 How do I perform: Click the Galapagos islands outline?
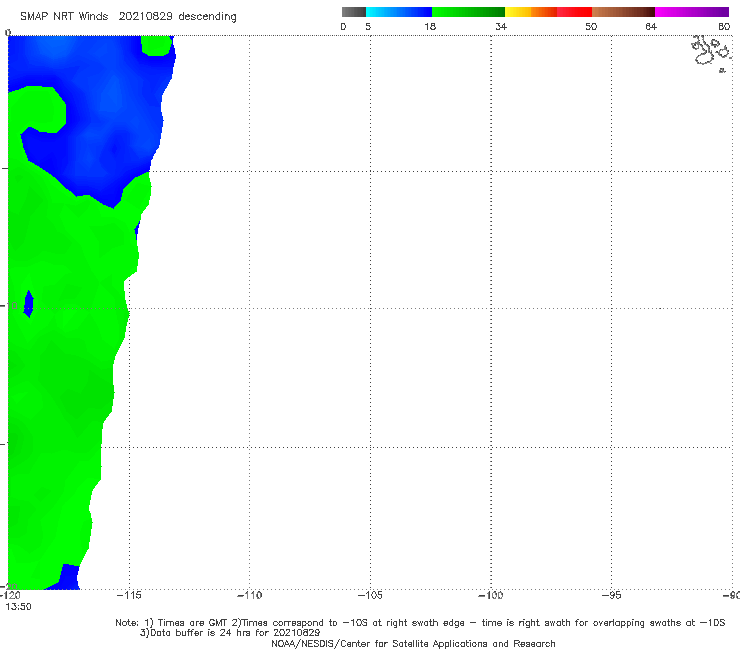711,52
